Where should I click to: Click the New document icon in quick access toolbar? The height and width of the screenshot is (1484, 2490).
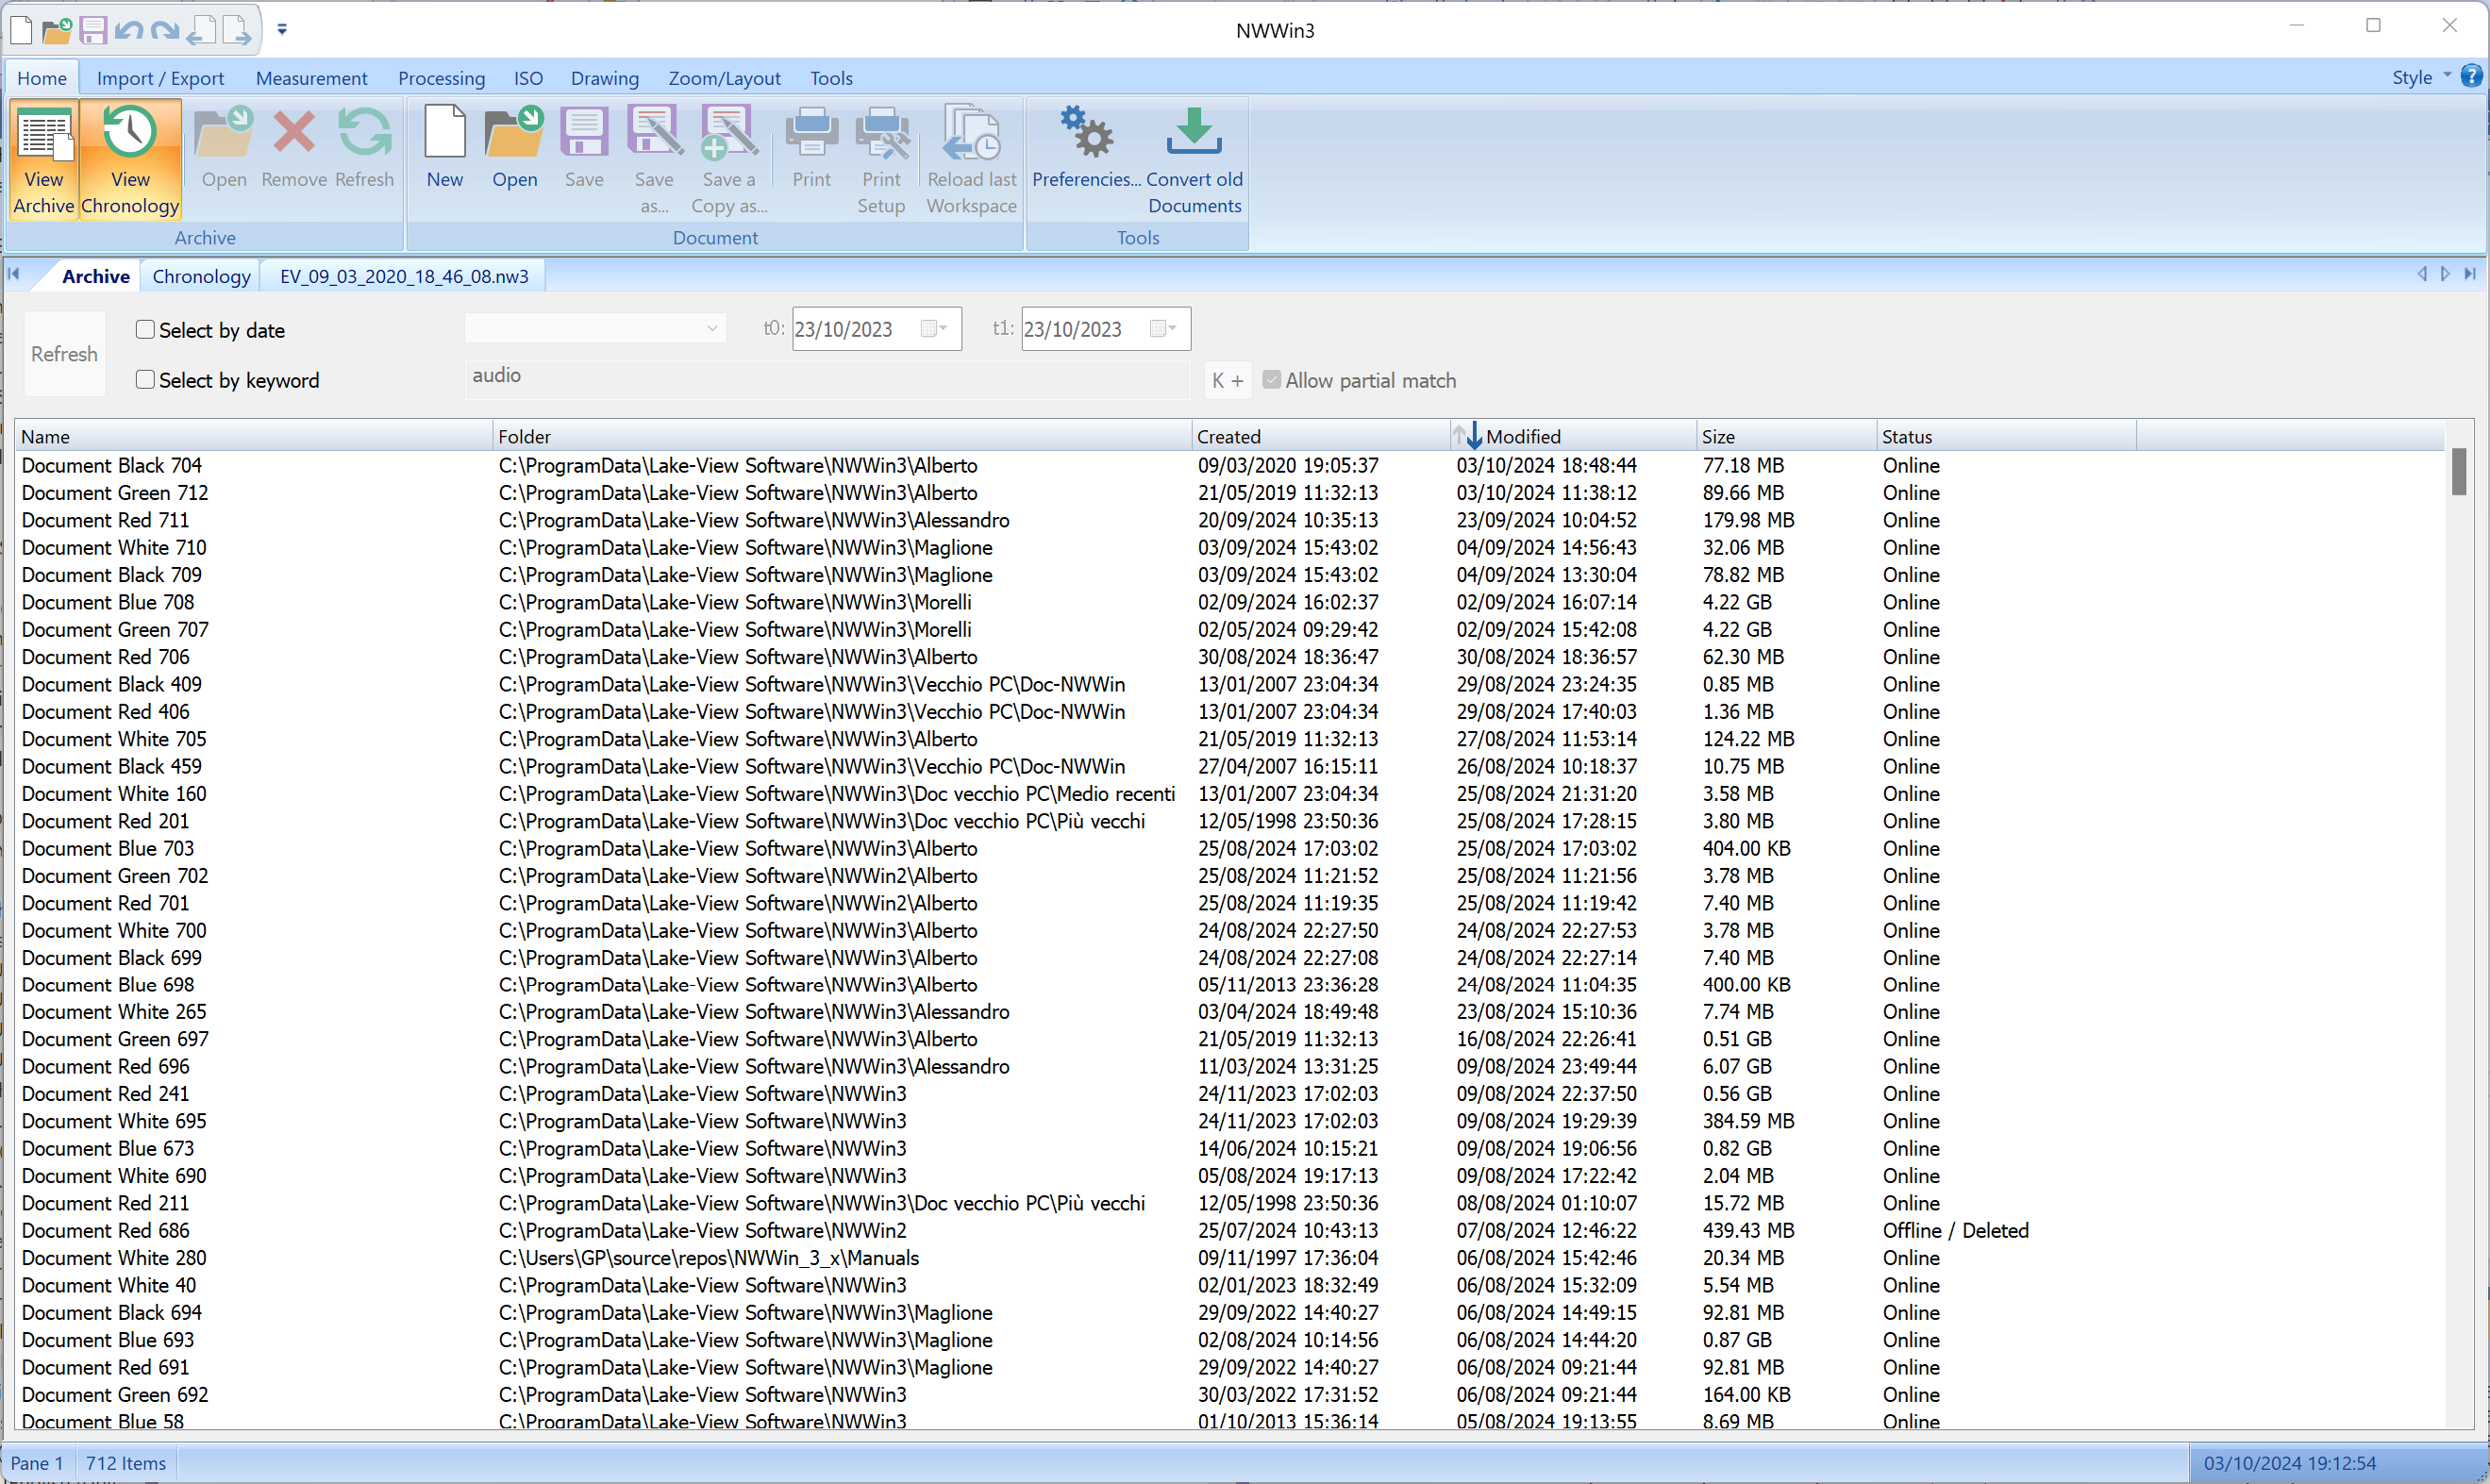pos(21,30)
